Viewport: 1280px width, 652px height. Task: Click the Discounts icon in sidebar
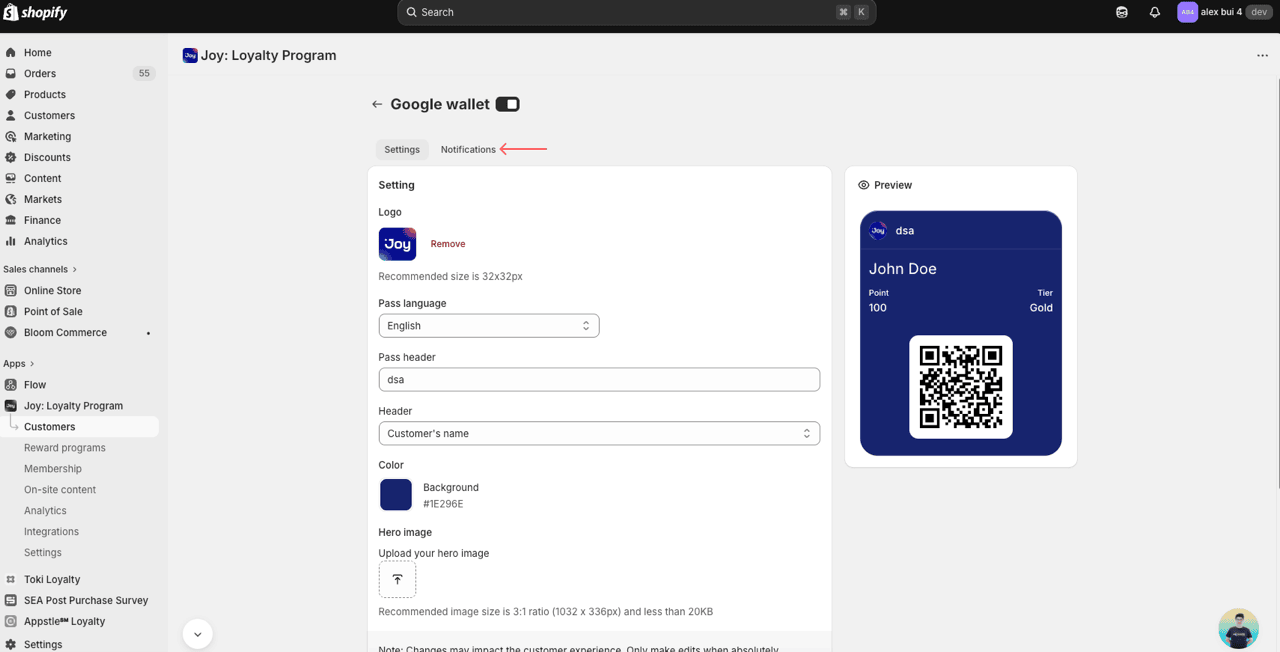(11, 158)
